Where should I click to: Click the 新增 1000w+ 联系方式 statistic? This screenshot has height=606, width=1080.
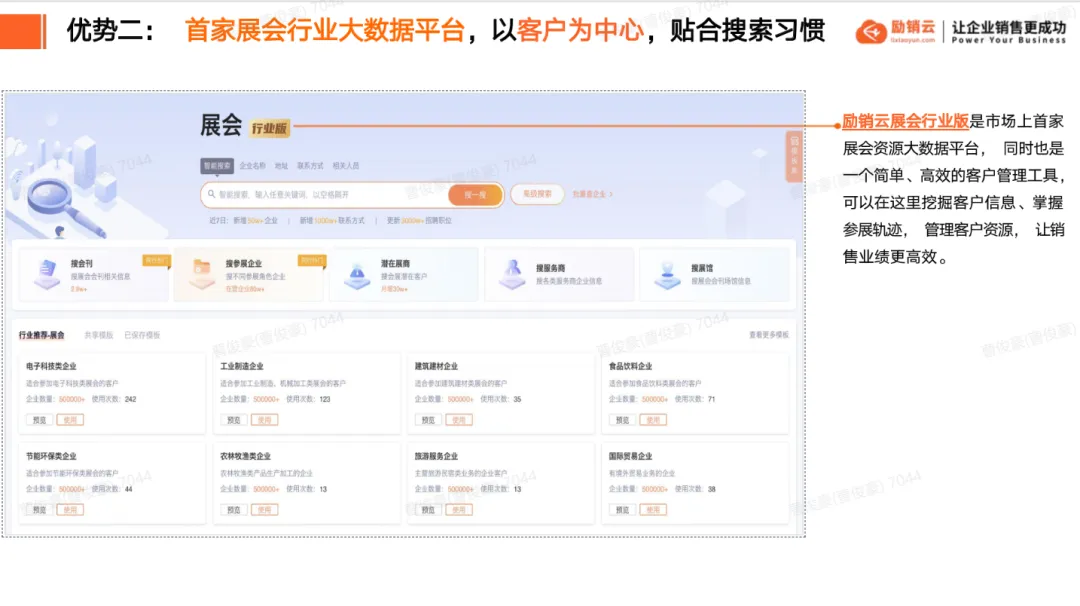point(332,221)
